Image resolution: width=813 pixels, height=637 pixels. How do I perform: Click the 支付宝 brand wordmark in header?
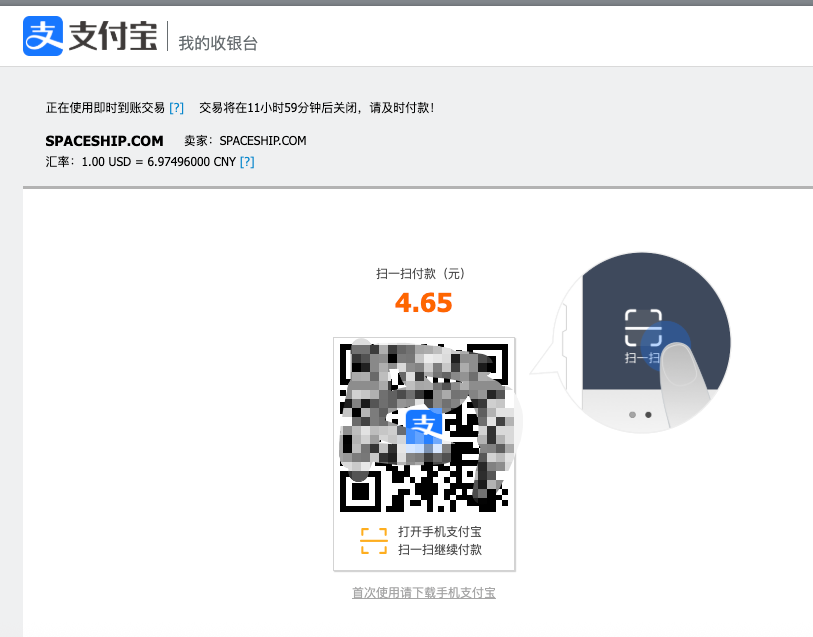[112, 37]
